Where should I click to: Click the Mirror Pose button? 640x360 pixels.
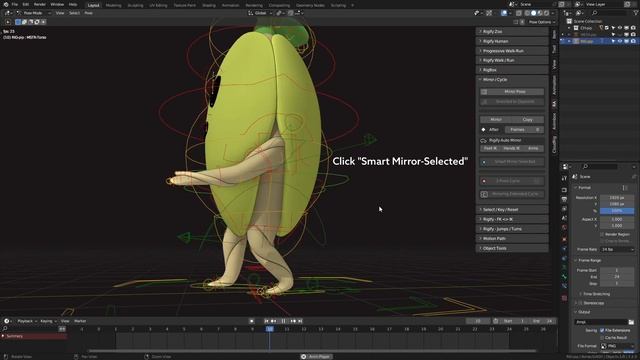pos(512,92)
